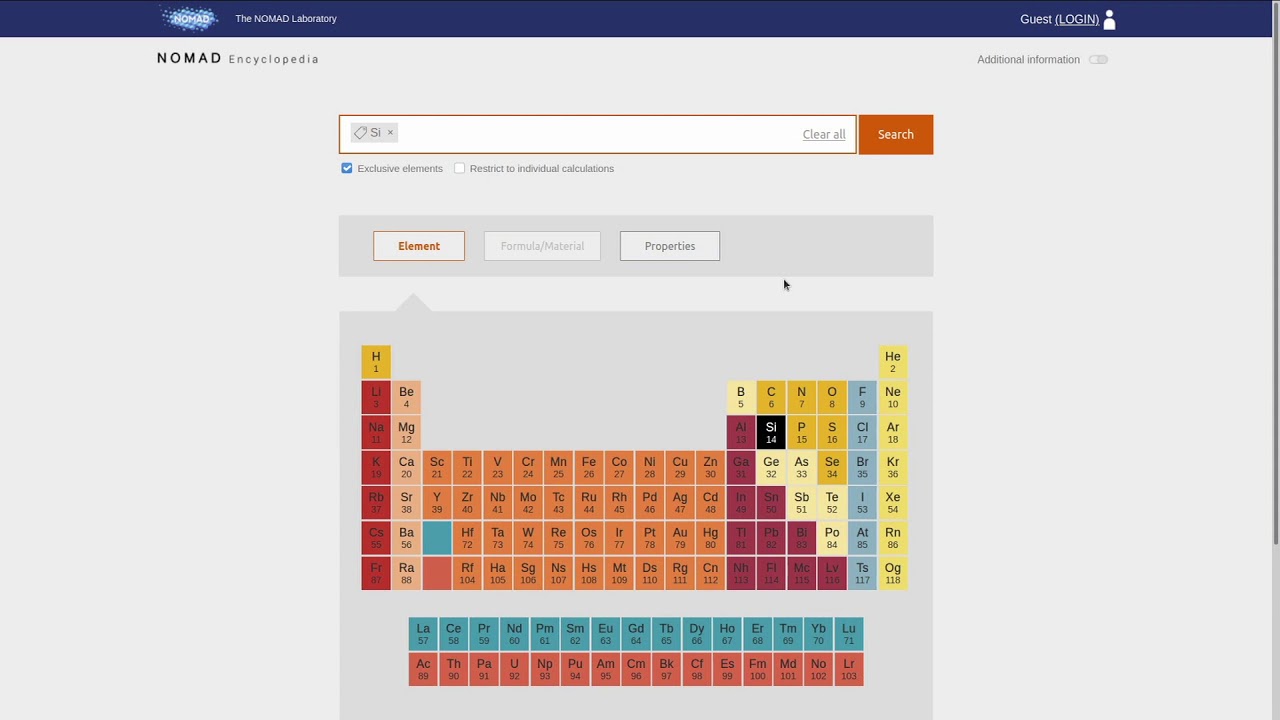Select Francium (Fr) element
Viewport: 1280px width, 720px height.
point(376,573)
